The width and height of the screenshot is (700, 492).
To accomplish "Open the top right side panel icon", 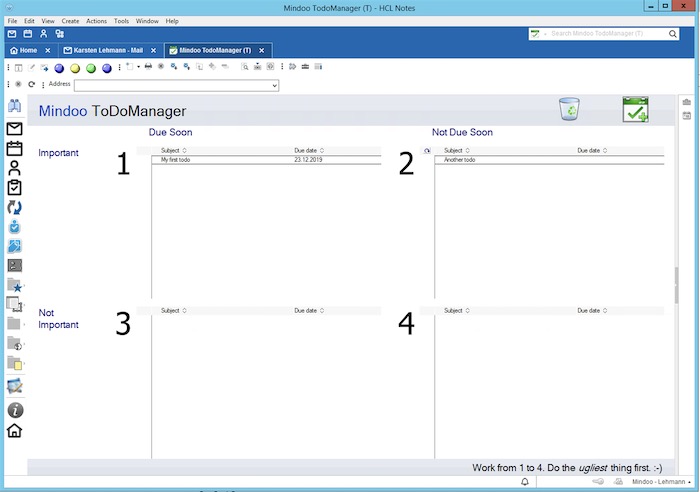I will coord(687,102).
